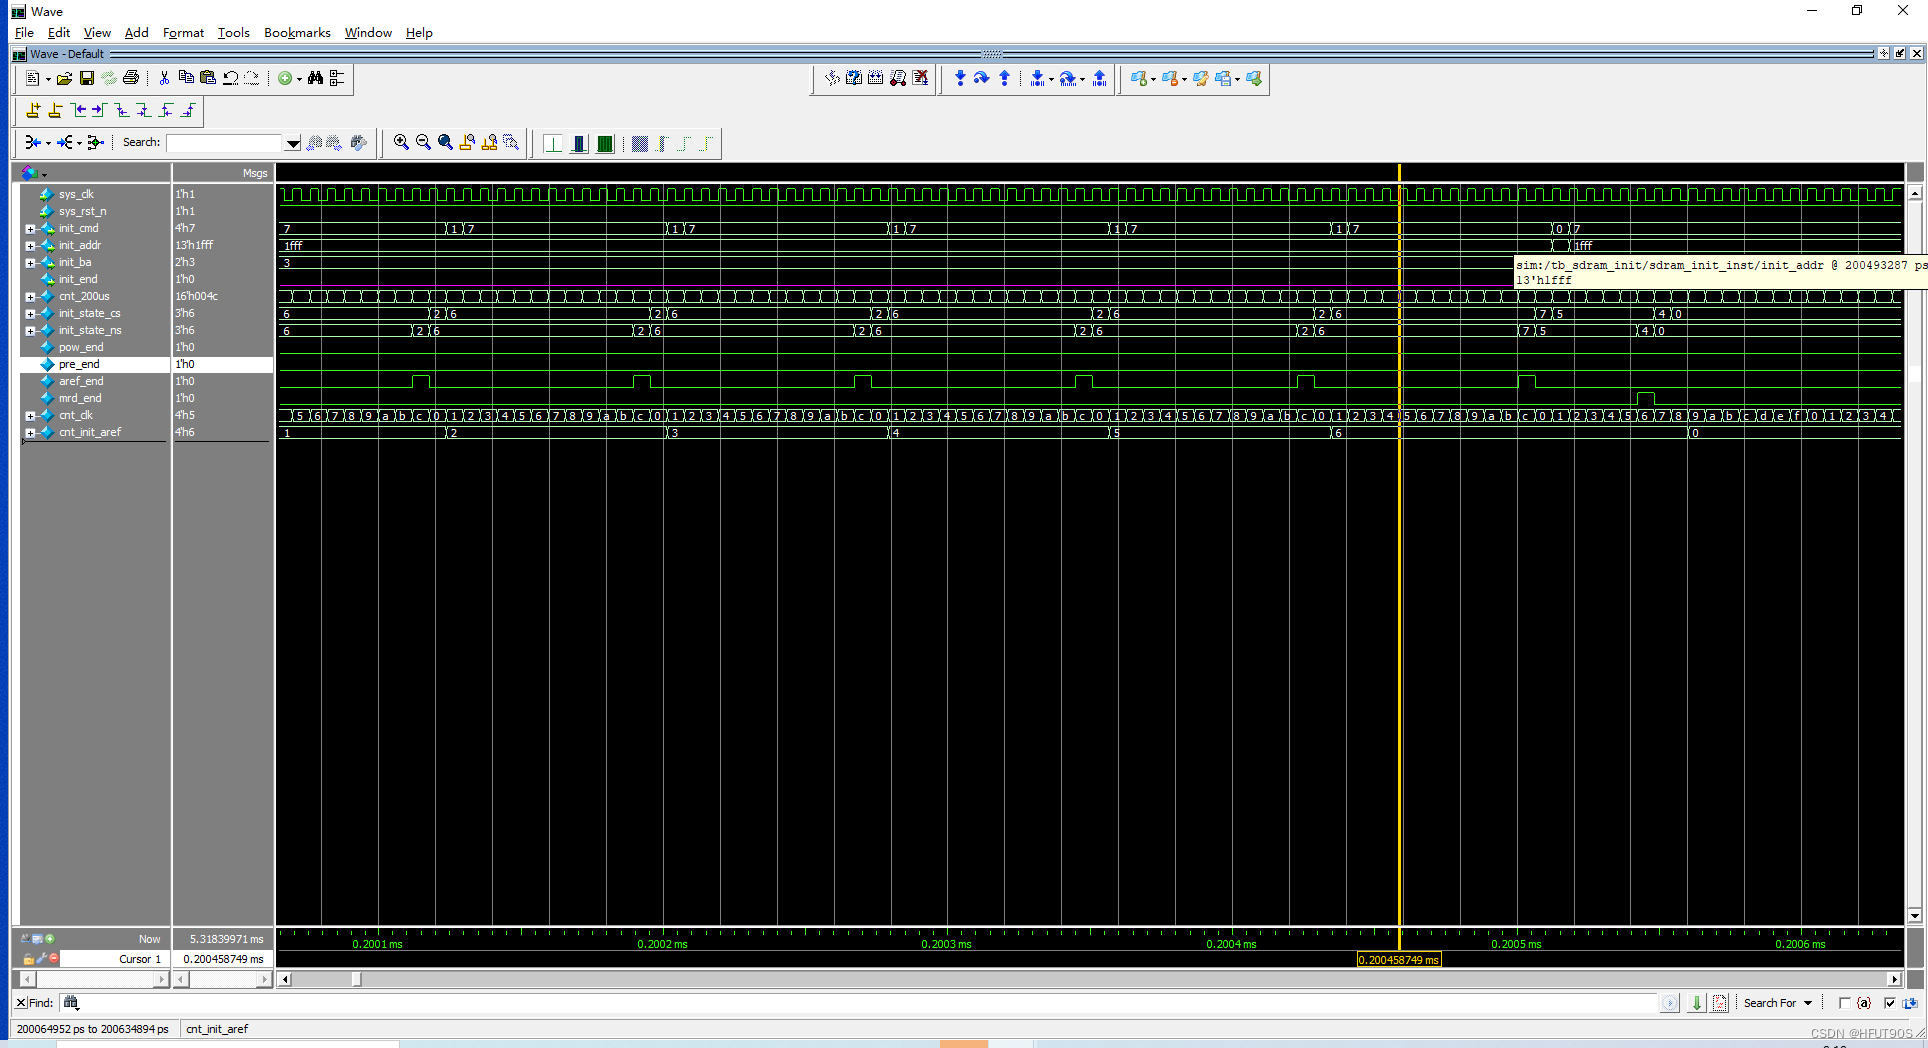1928x1048 pixels.
Task: Click the yellow cursor time marker 0.200458749 ms
Action: 1399,960
